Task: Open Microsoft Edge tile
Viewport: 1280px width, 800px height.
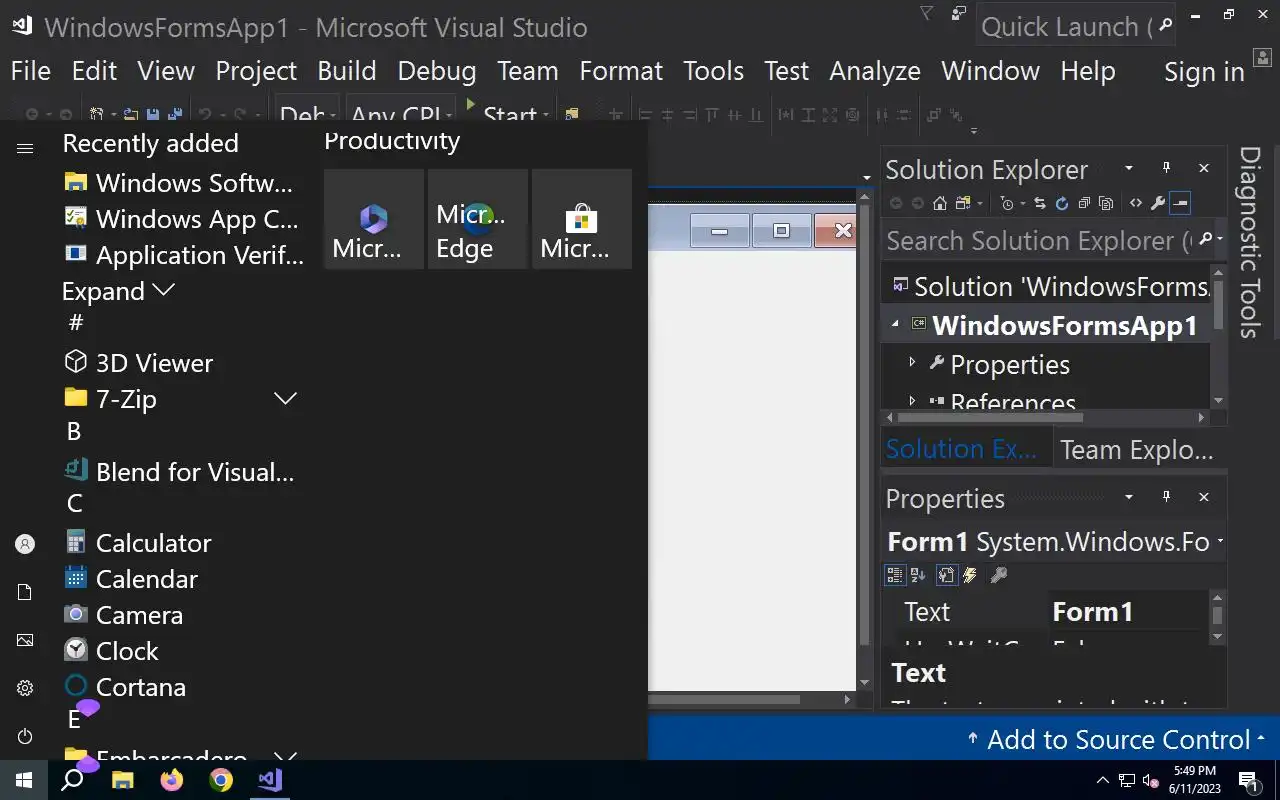Action: point(478,219)
